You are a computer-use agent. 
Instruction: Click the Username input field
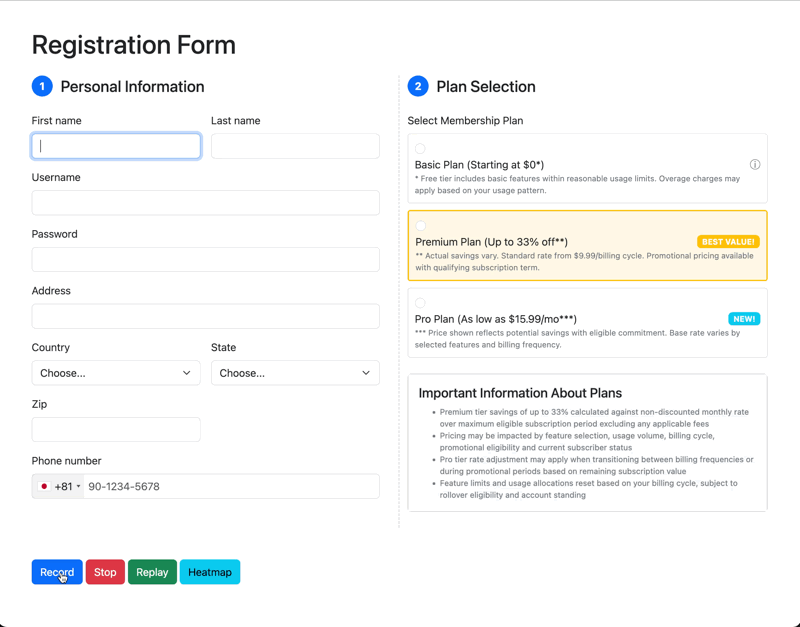[x=206, y=203]
